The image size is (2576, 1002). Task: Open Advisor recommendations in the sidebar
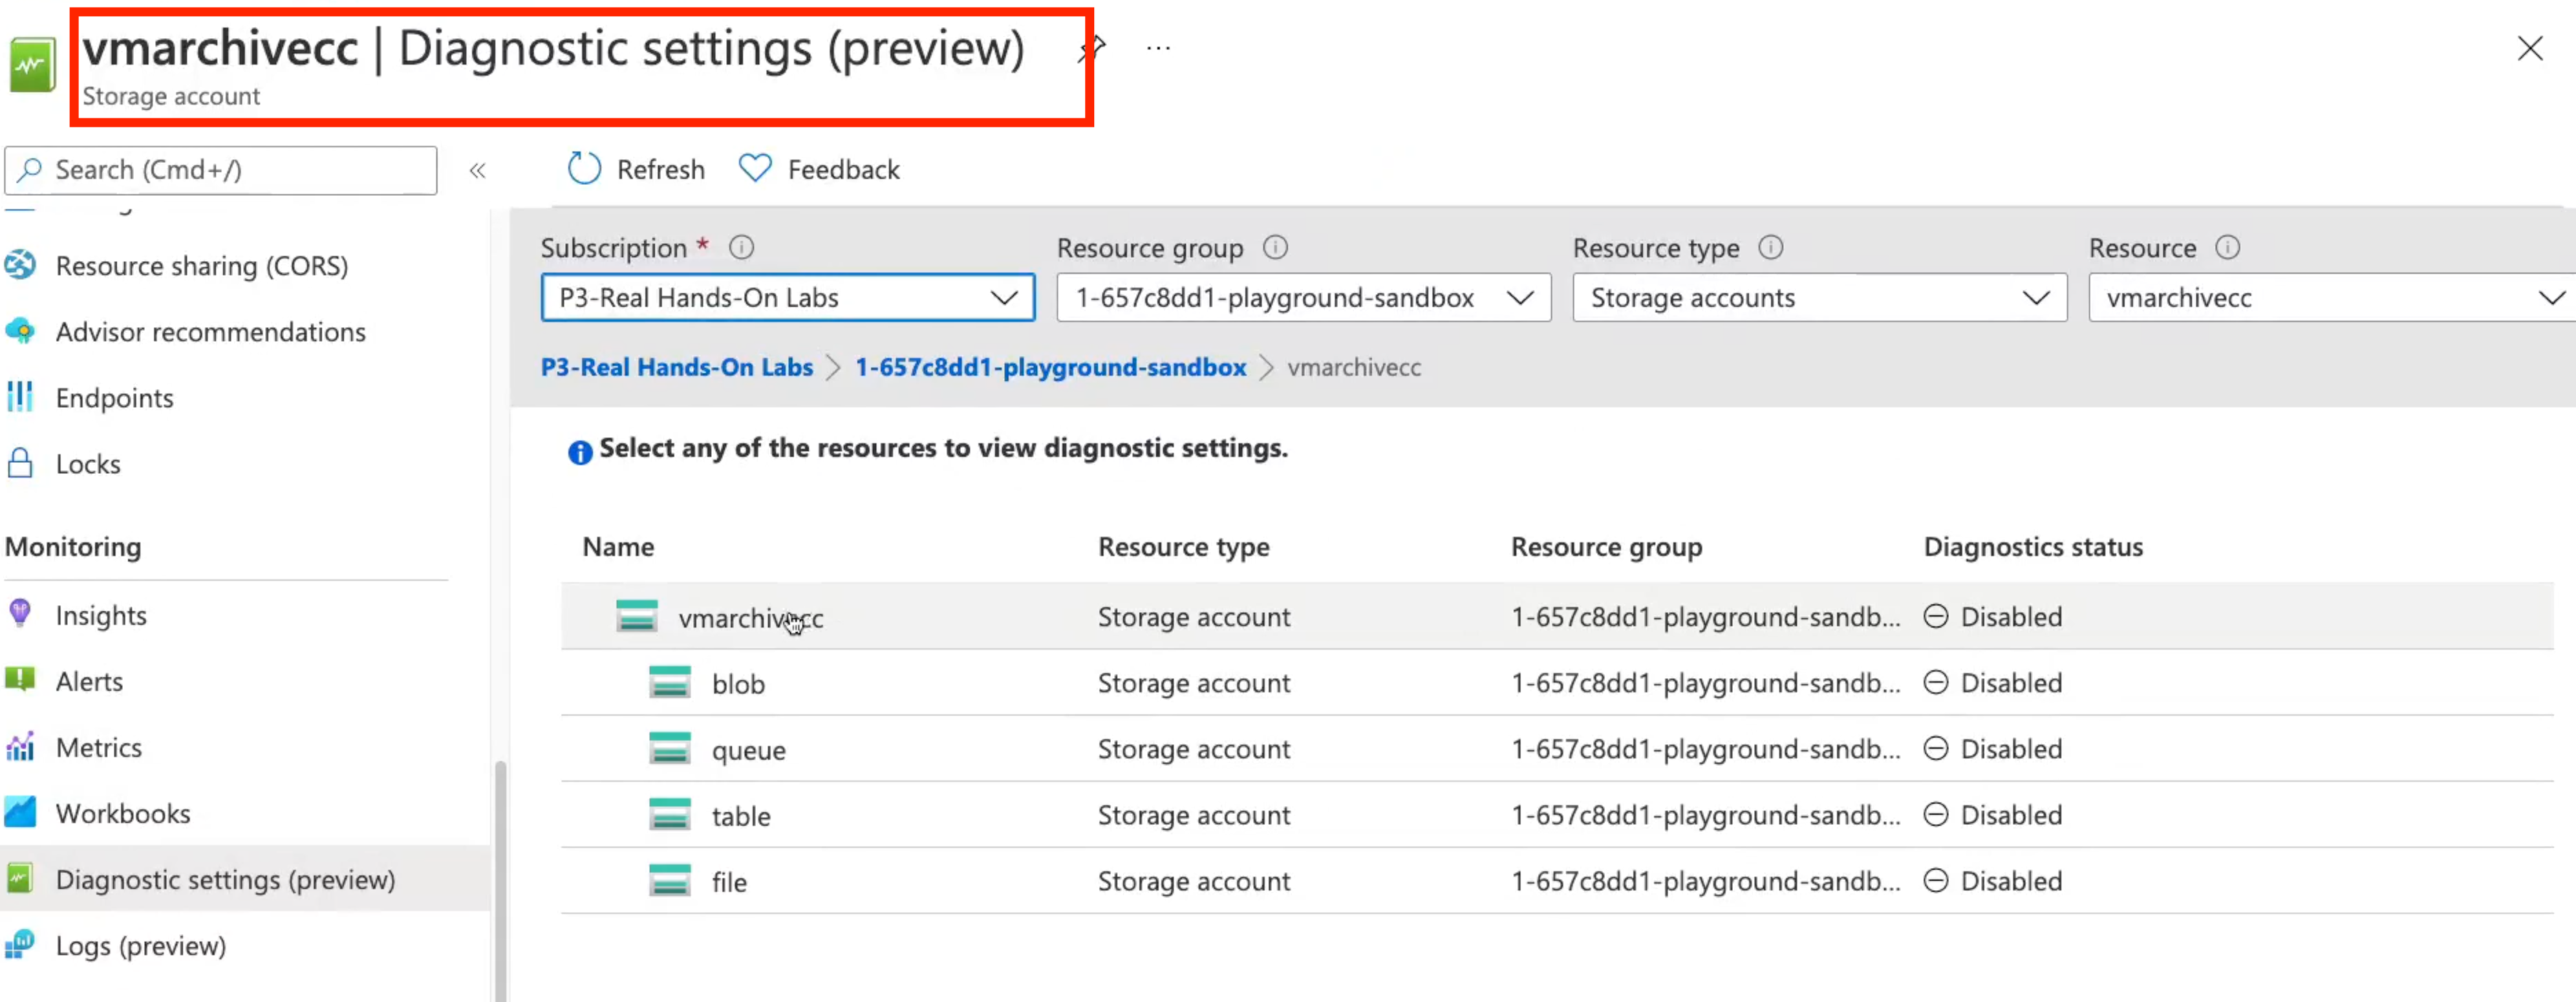tap(211, 332)
